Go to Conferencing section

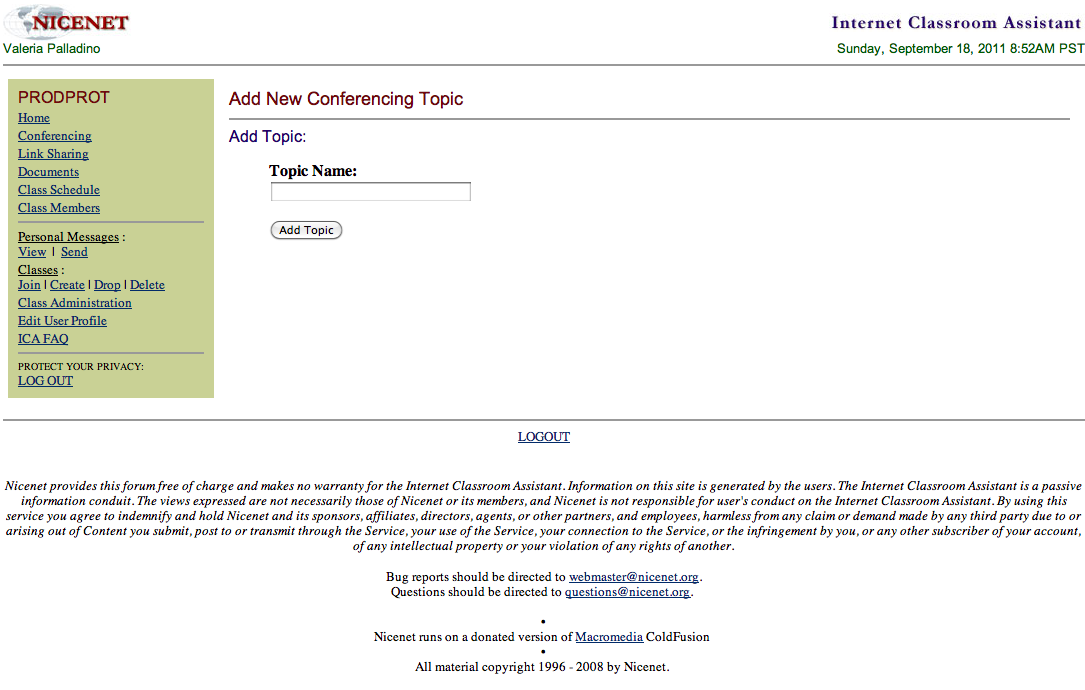(x=54, y=136)
